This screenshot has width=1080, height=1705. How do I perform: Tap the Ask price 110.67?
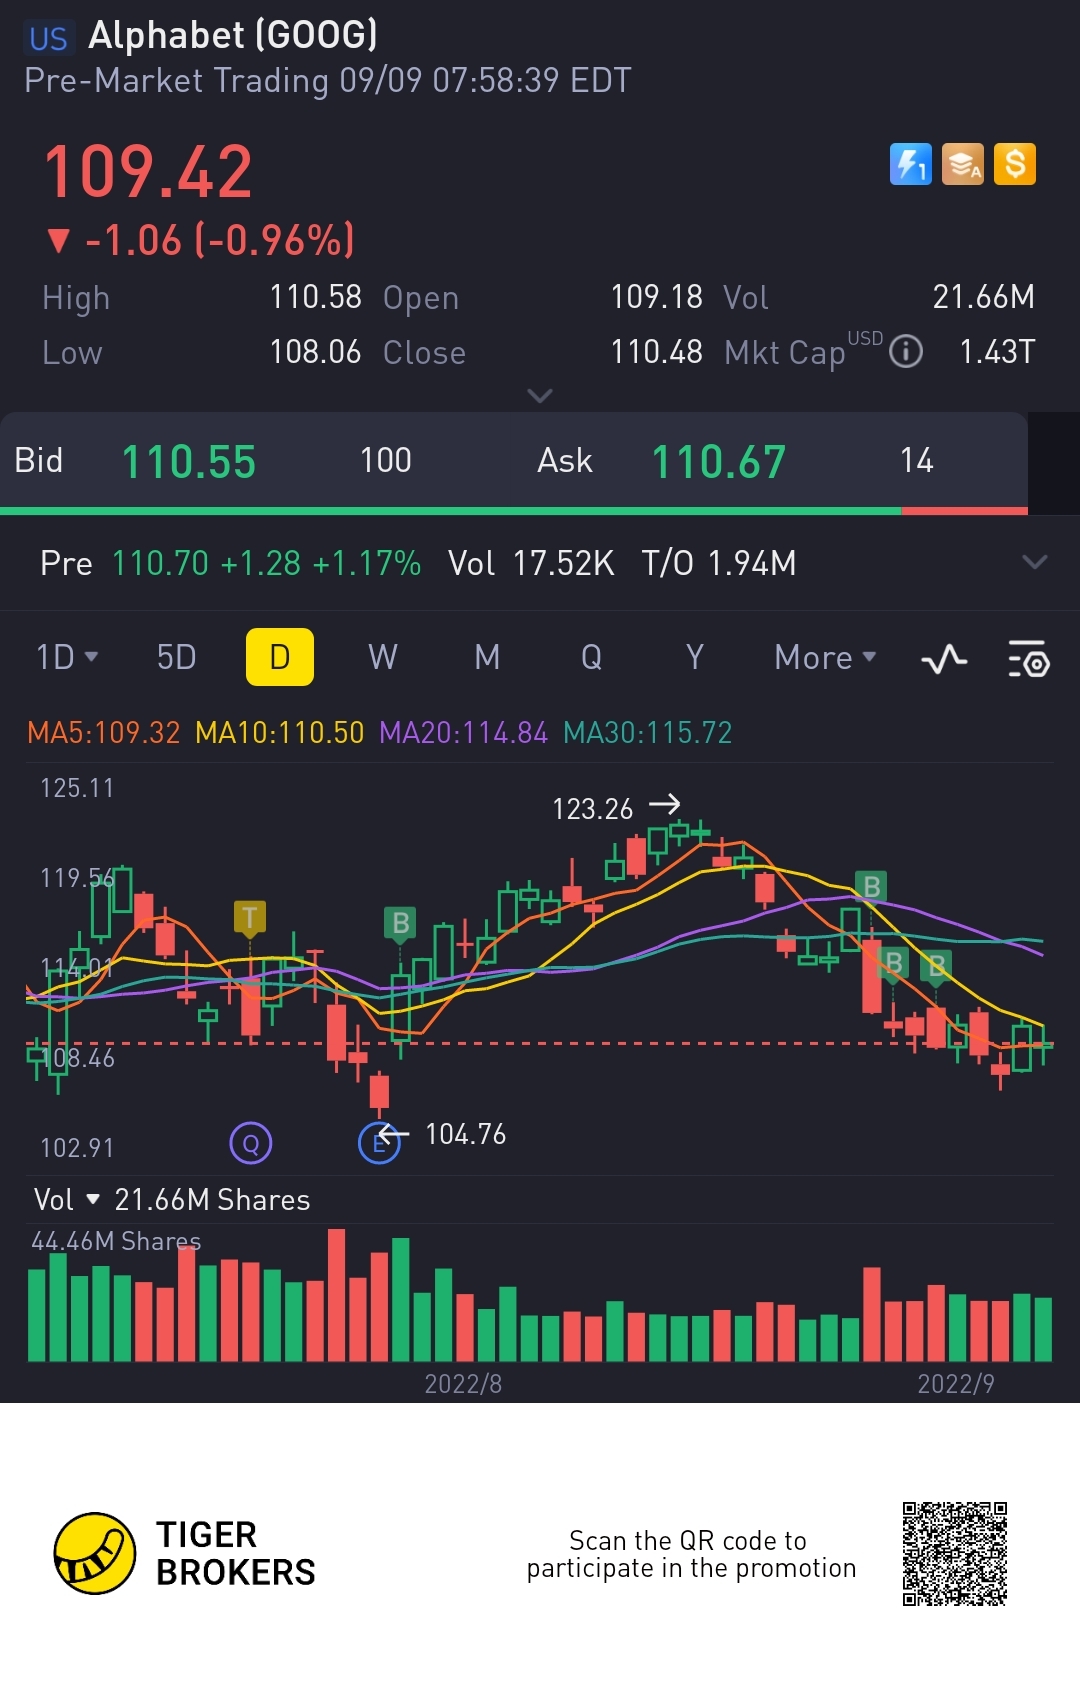tap(719, 462)
